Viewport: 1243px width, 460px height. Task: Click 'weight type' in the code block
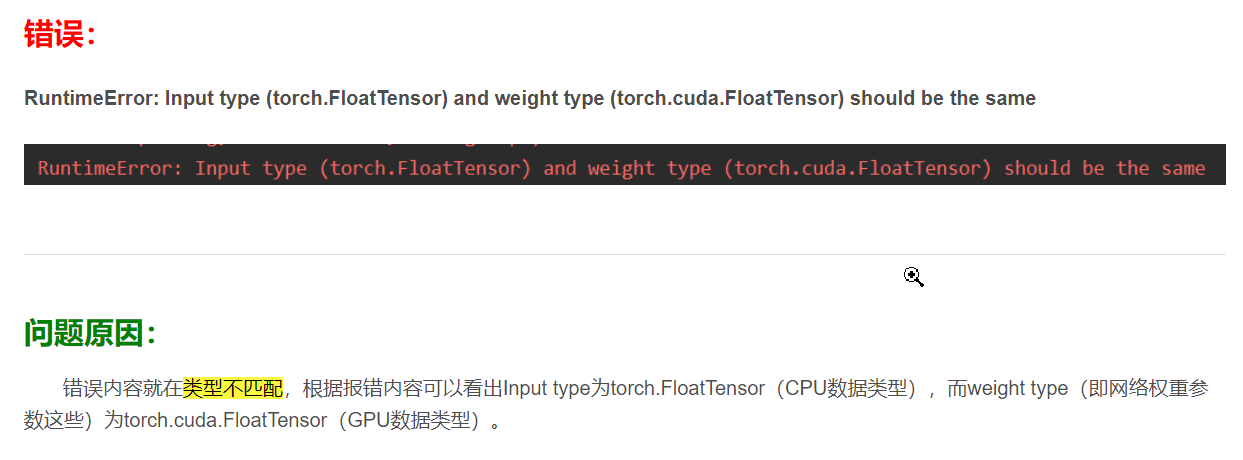(x=649, y=168)
